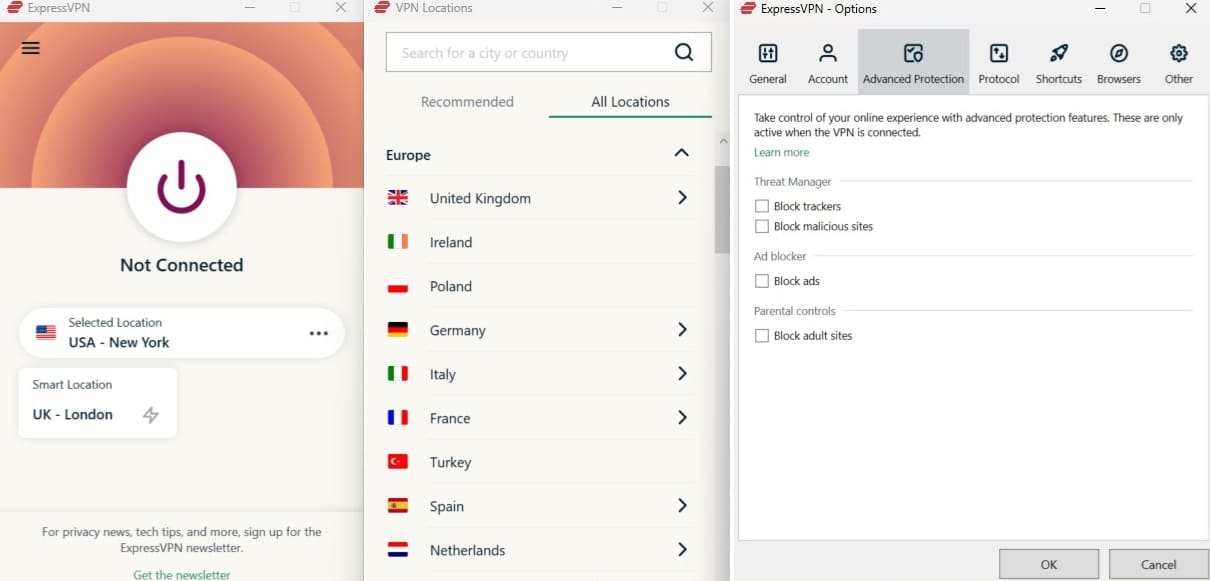
Task: Click the VPN Locations list scrollbar
Action: pyautogui.click(x=721, y=210)
